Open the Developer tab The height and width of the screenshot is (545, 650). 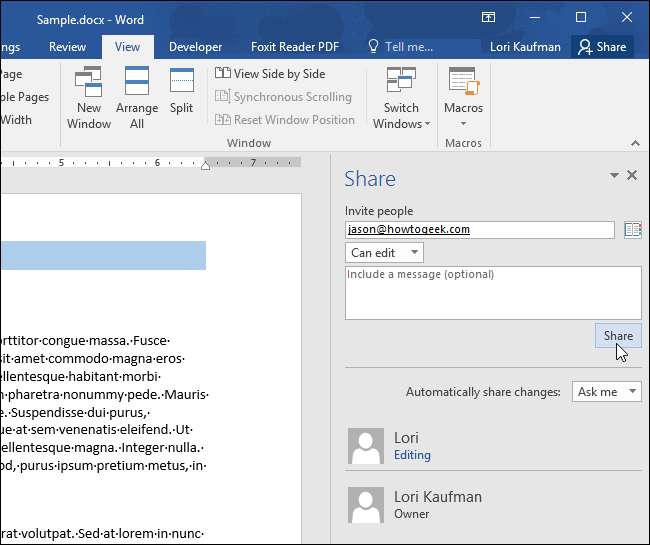[196, 46]
